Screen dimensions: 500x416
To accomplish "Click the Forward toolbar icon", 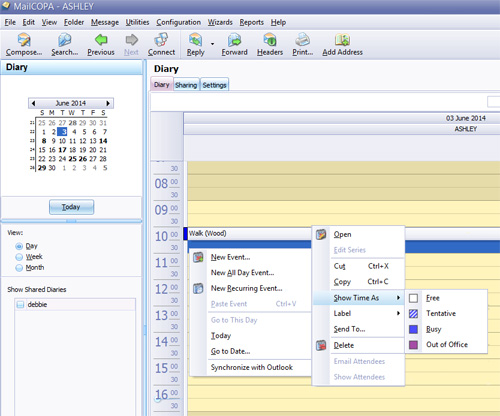I will (x=235, y=40).
